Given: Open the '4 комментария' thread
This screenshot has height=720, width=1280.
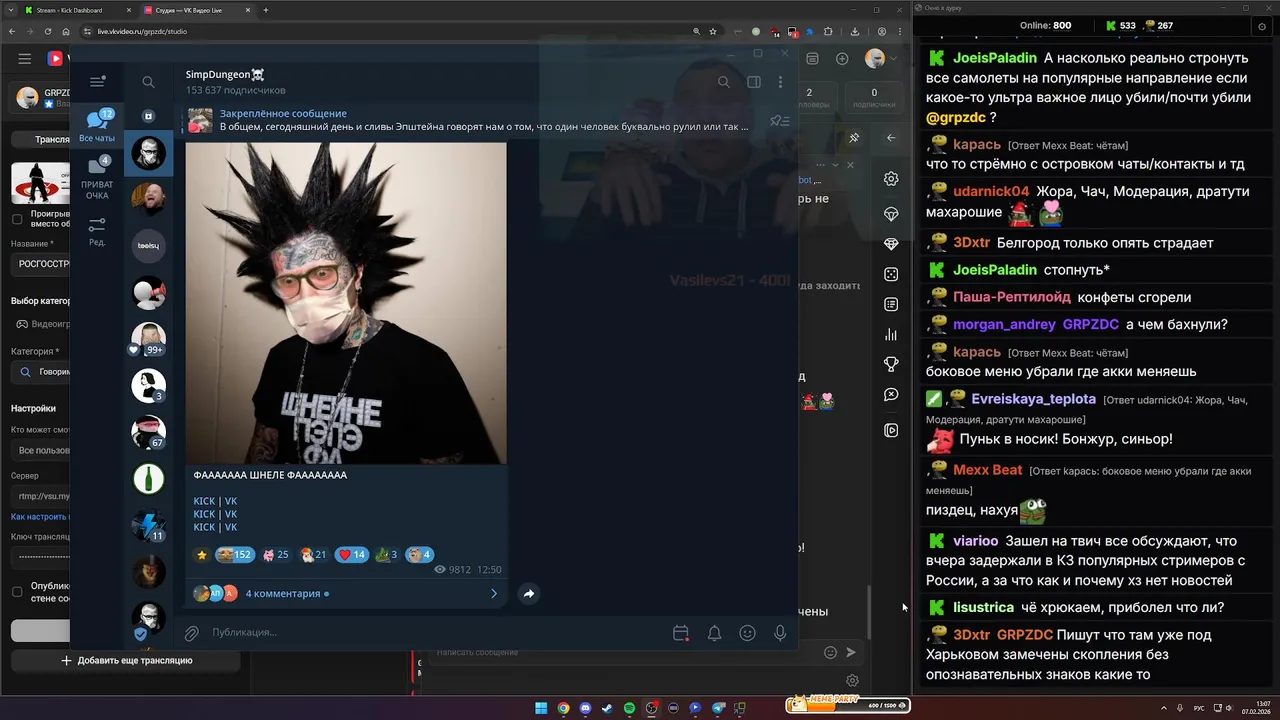Looking at the screenshot, I should pos(346,593).
